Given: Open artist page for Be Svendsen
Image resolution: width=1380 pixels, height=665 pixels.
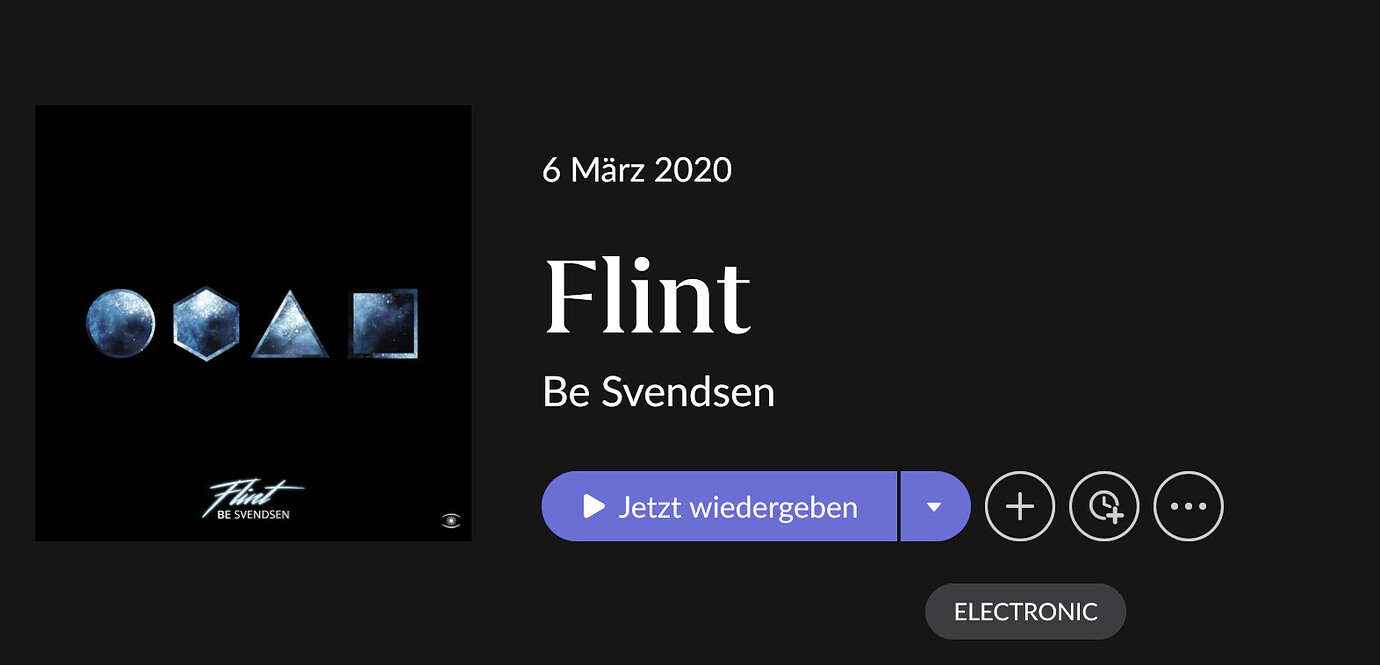Looking at the screenshot, I should (x=658, y=392).
